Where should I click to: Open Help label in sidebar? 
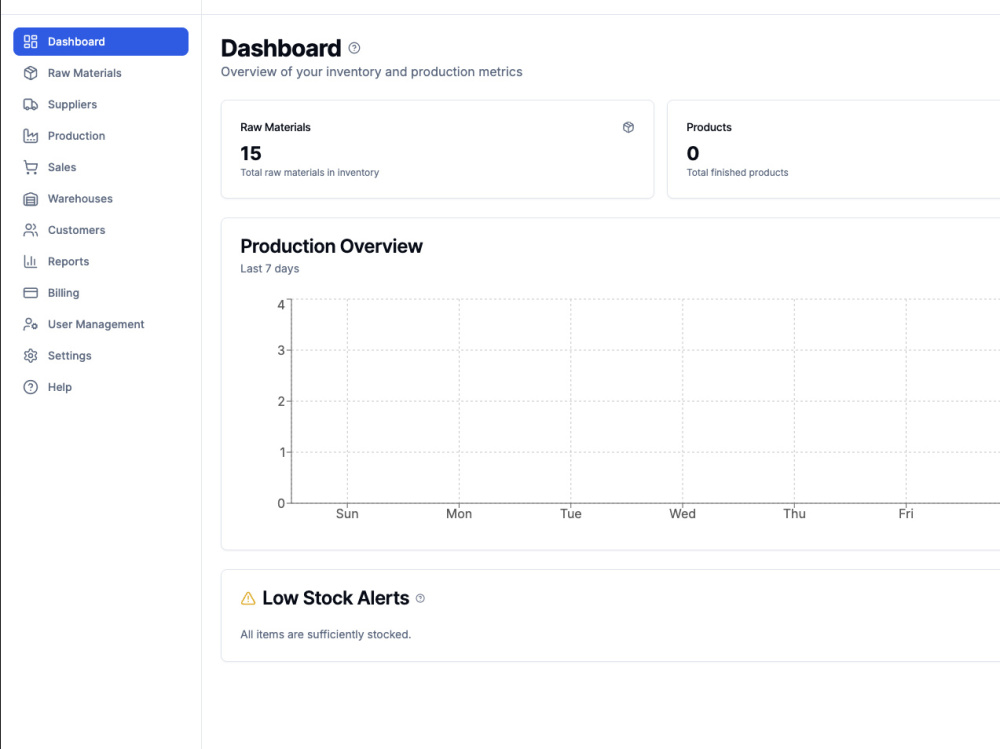tap(59, 387)
